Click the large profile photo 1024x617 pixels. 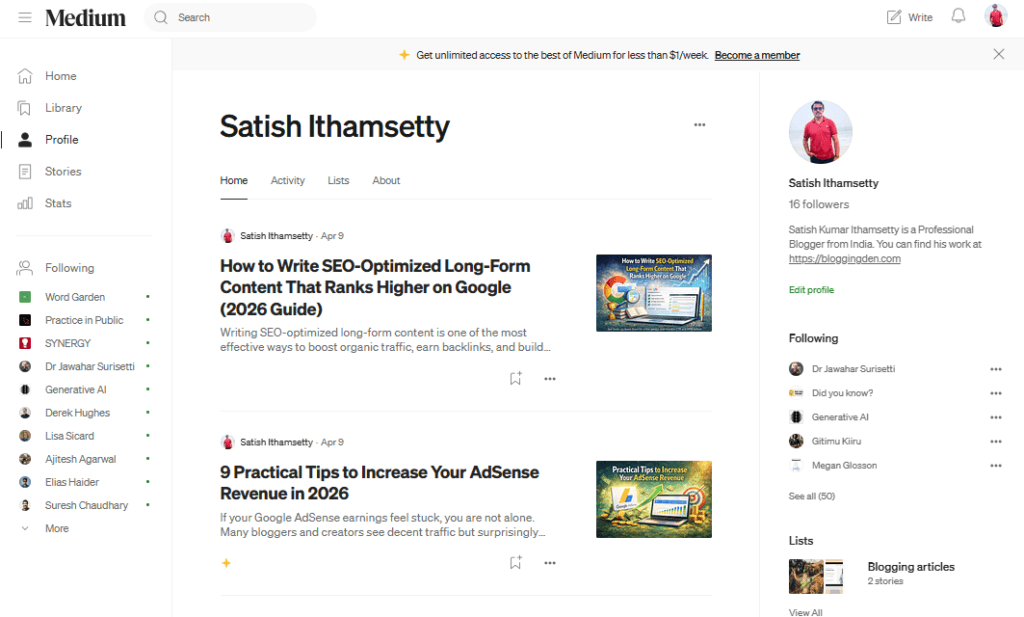(820, 132)
